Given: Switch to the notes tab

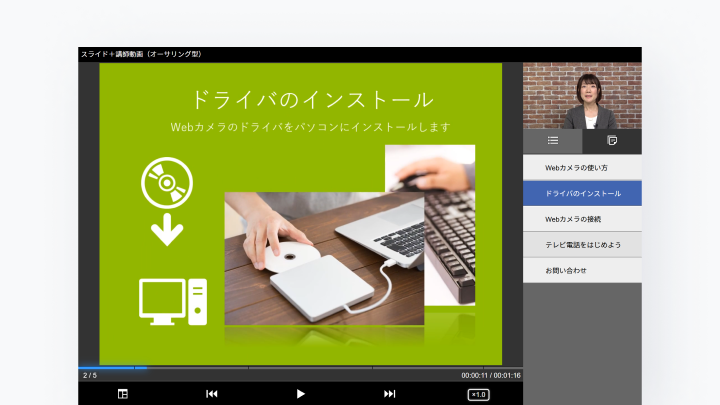Looking at the screenshot, I should pyautogui.click(x=612, y=141).
